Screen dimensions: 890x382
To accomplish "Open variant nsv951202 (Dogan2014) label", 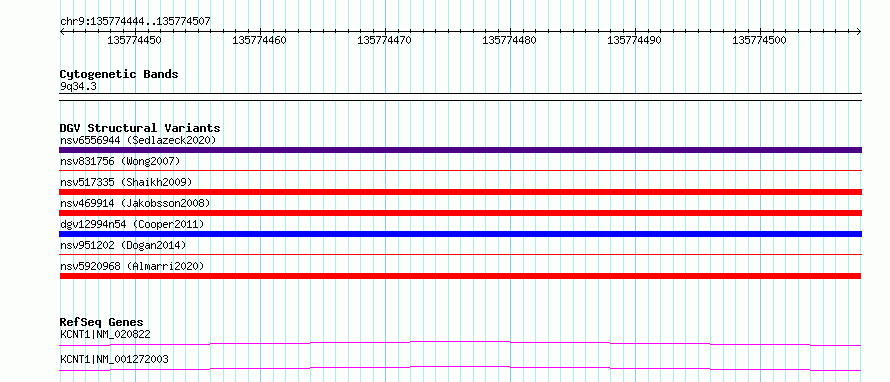I will [x=123, y=245].
